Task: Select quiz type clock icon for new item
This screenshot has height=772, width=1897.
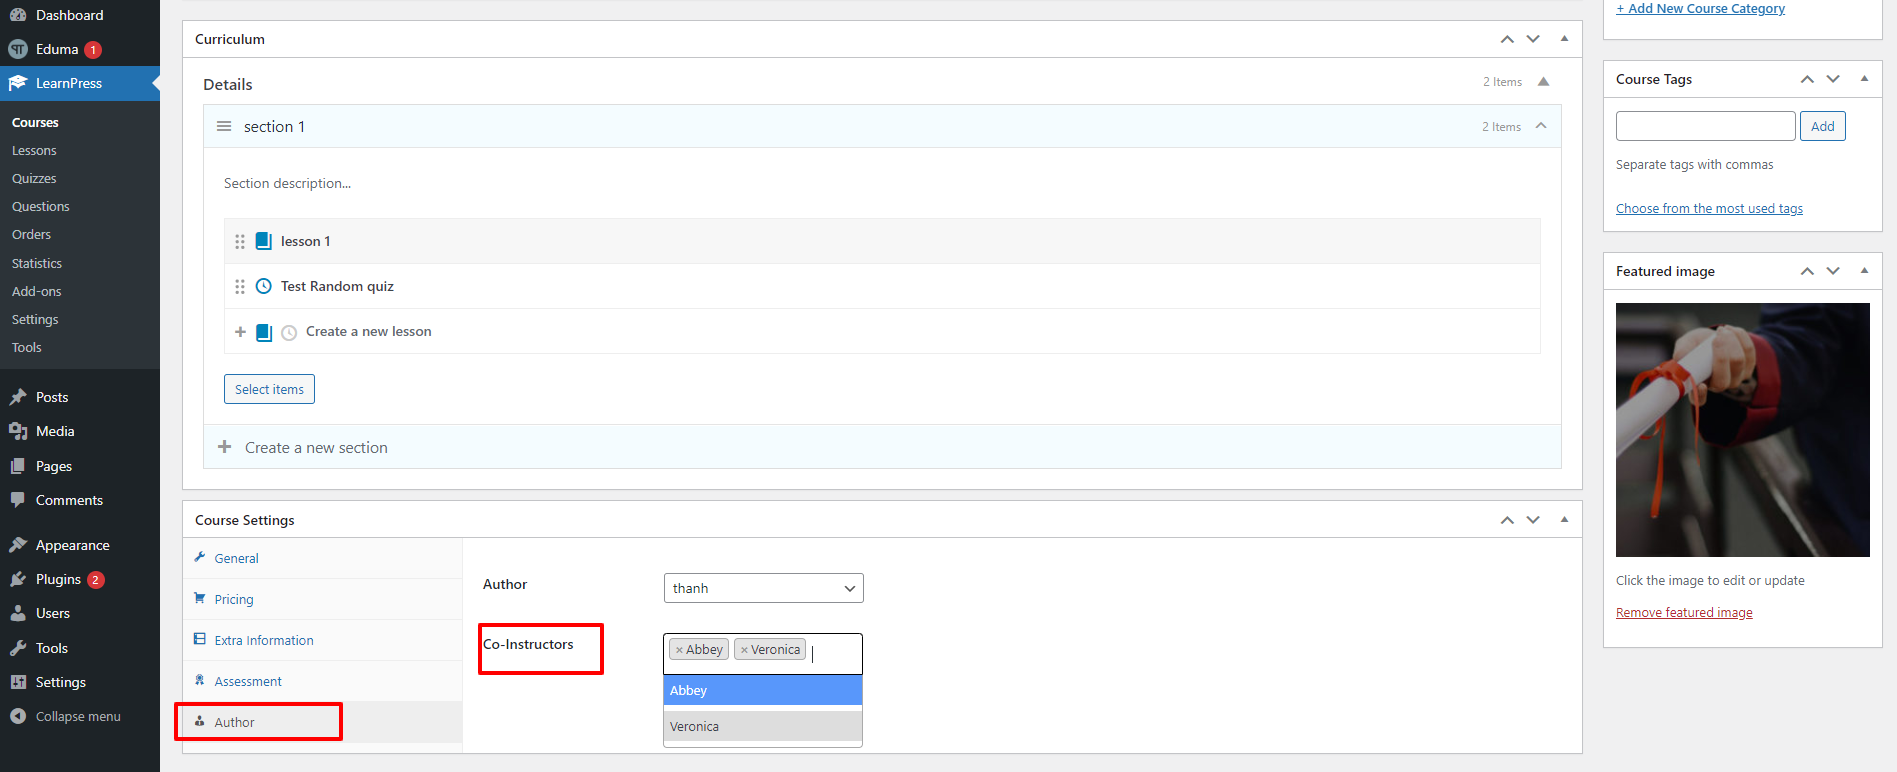Action: pyautogui.click(x=289, y=333)
